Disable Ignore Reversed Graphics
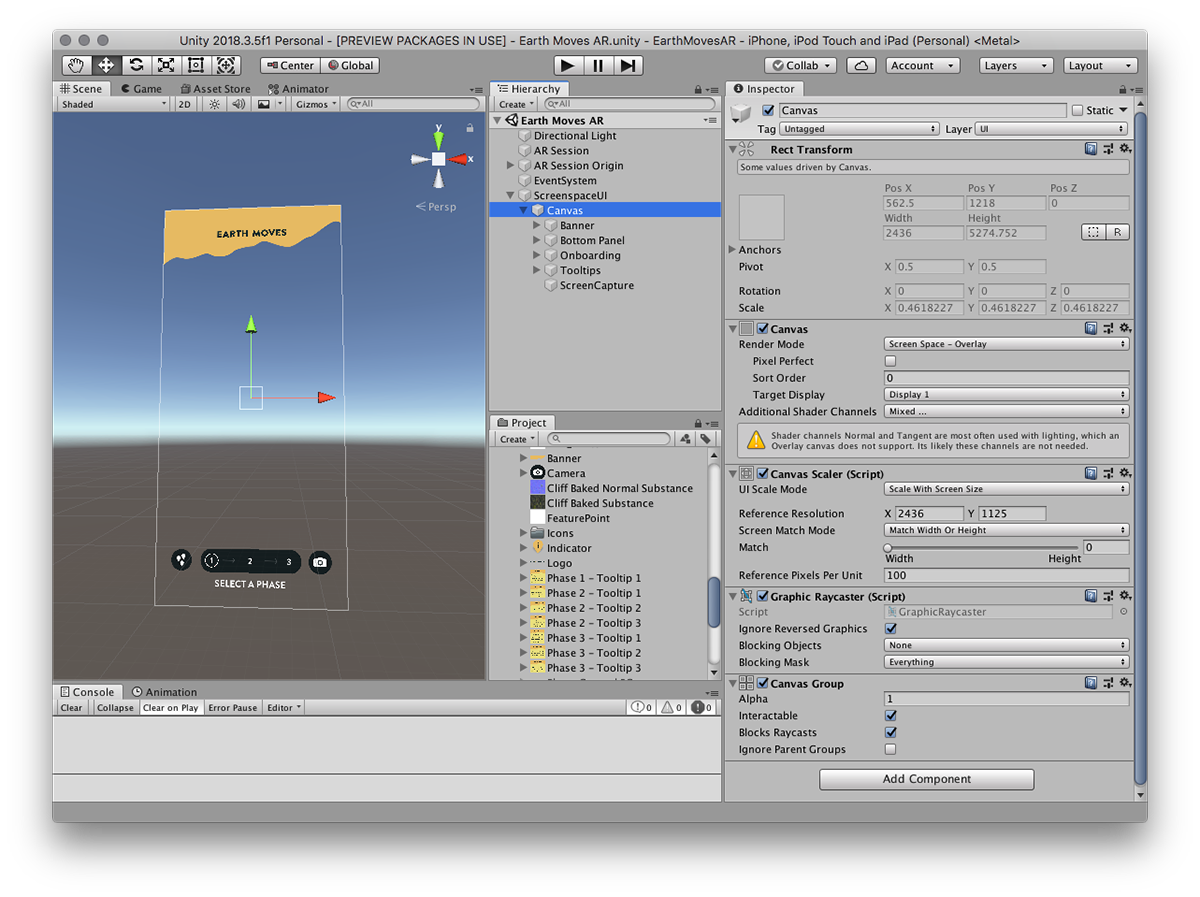This screenshot has width=1200, height=897. (890, 628)
